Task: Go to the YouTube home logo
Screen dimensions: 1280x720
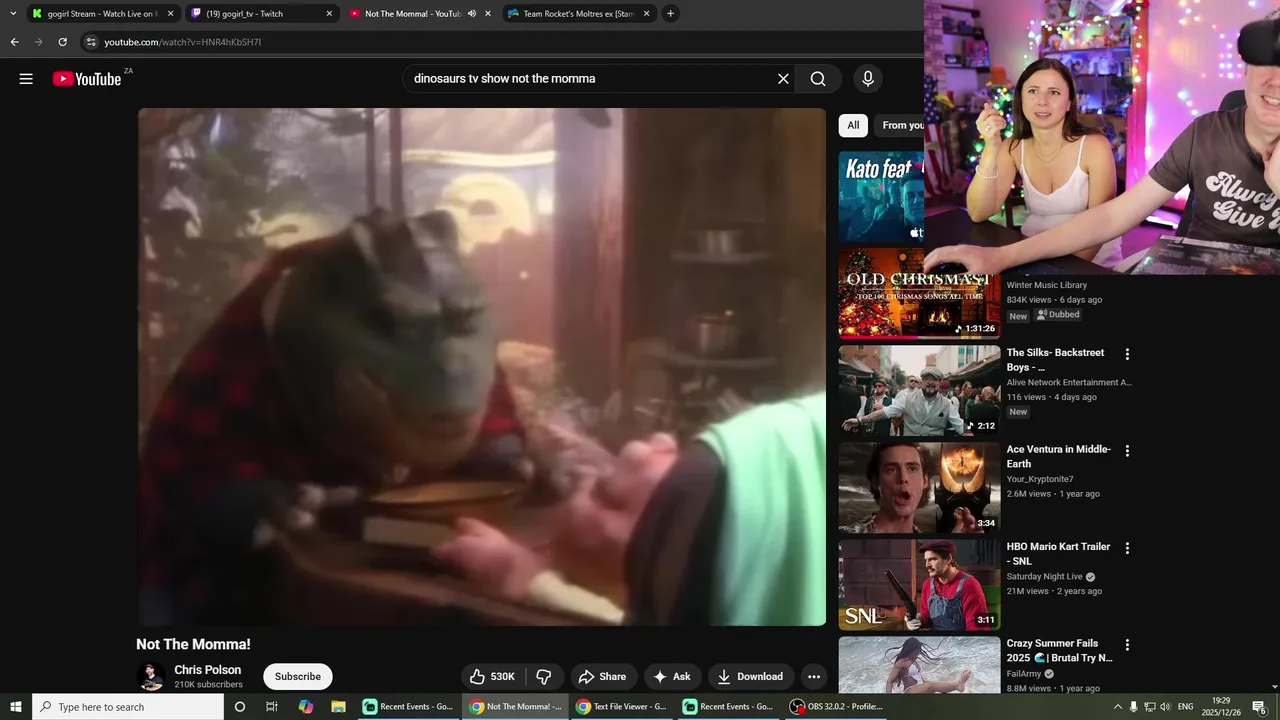Action: [x=87, y=79]
